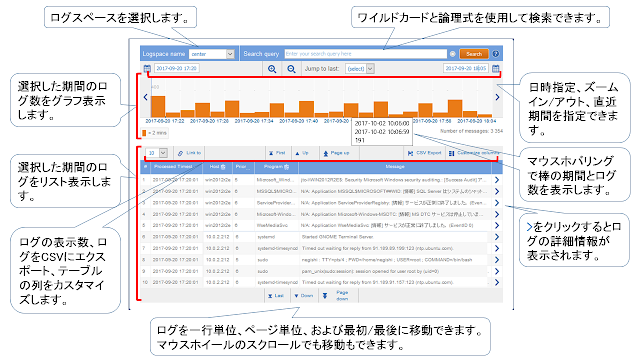This screenshot has width=640, height=360.
Task: Click the Search query input field
Action: pos(366,54)
